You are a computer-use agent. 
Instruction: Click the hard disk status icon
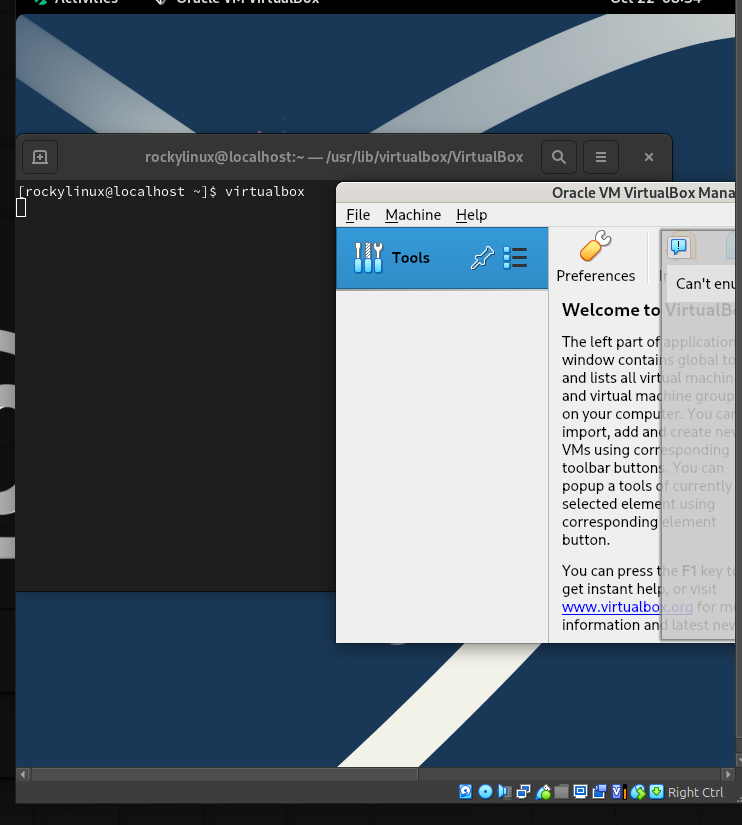466,792
